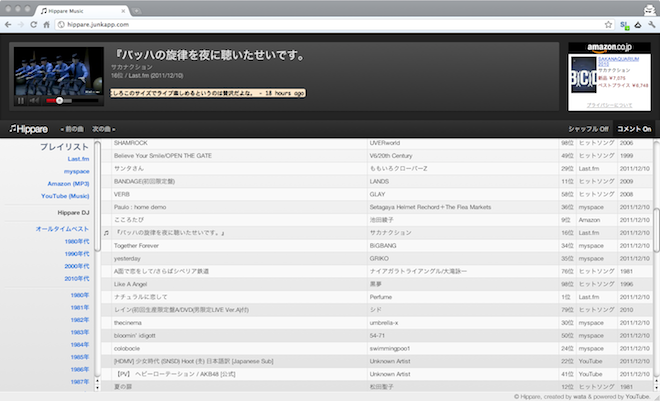The image size is (660, 401).
Task: Click the song list scrollbar thumb
Action: pos(656,230)
